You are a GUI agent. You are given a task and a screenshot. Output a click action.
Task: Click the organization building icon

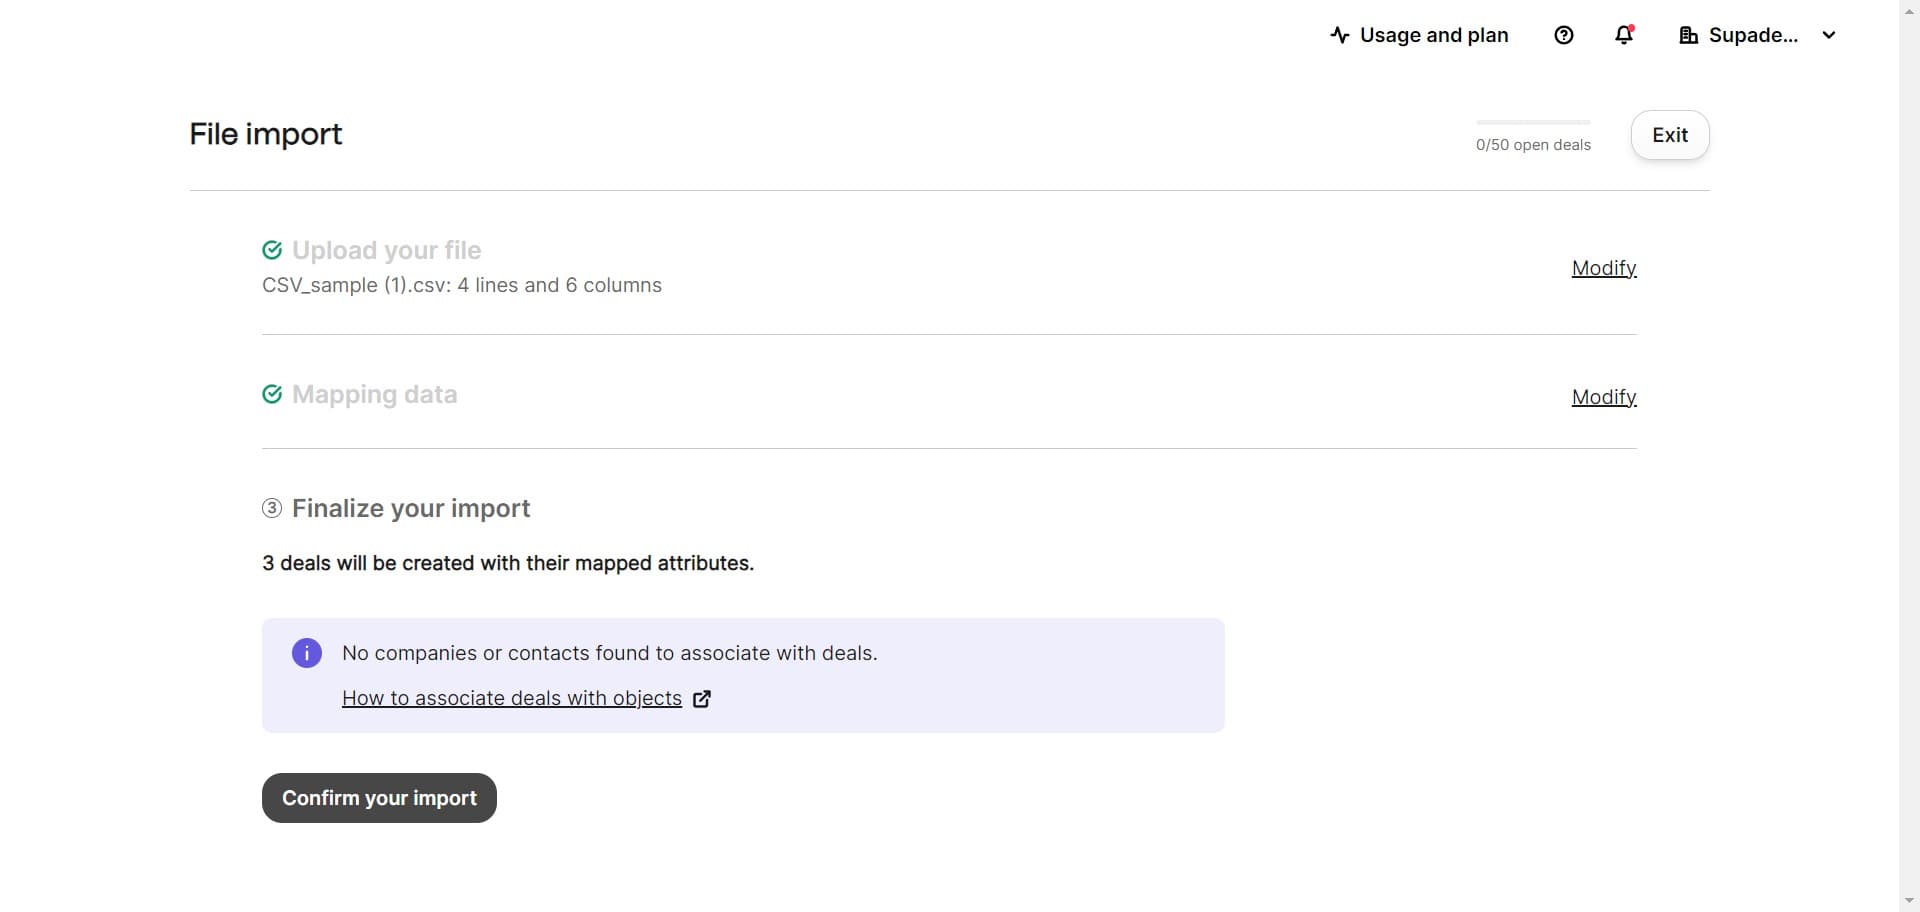(1688, 35)
